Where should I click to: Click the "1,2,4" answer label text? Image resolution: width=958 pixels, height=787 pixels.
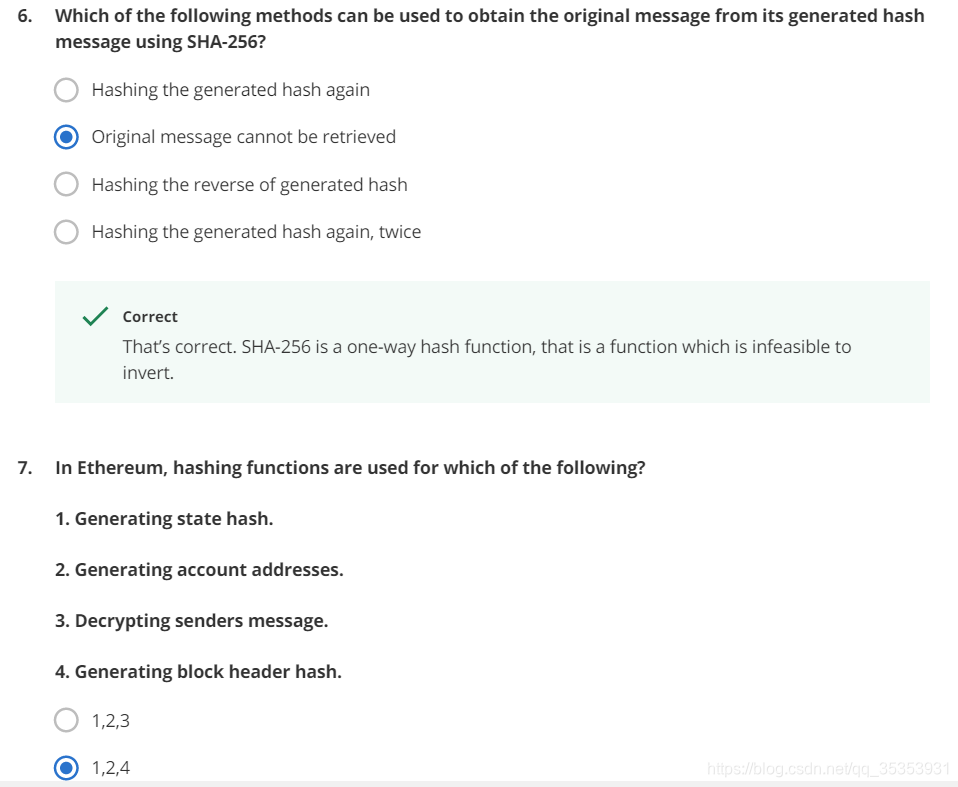pyautogui.click(x=111, y=768)
